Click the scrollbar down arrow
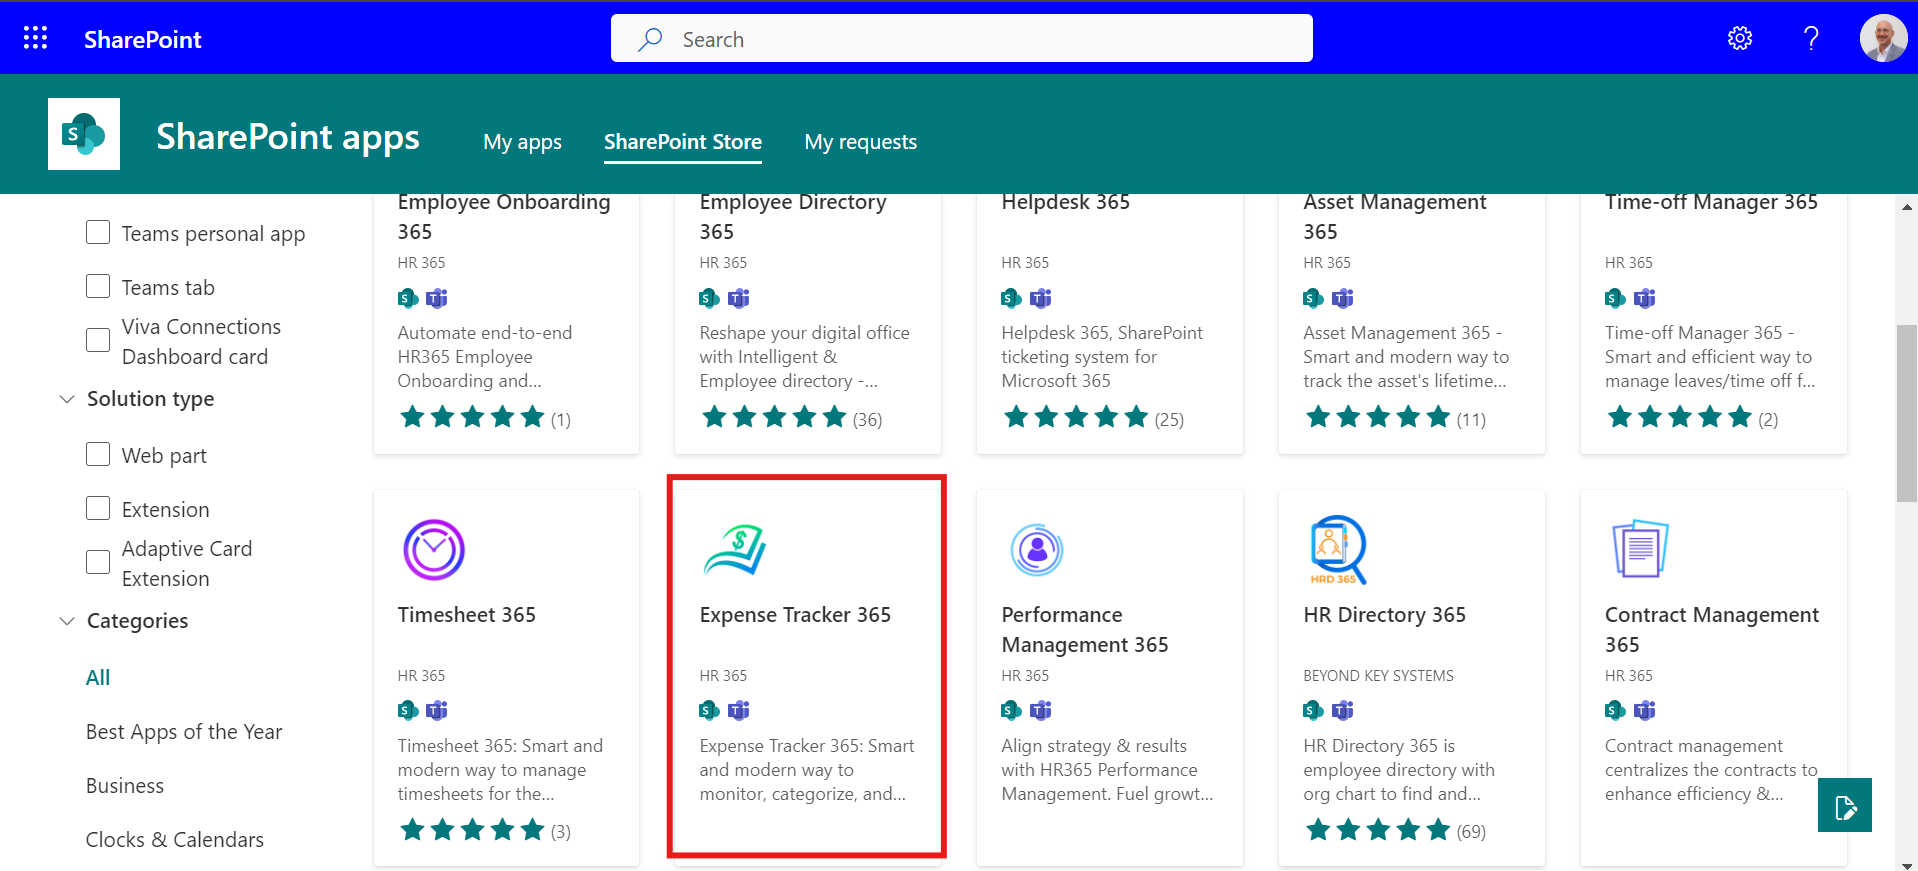The width and height of the screenshot is (1918, 871). tap(1906, 865)
